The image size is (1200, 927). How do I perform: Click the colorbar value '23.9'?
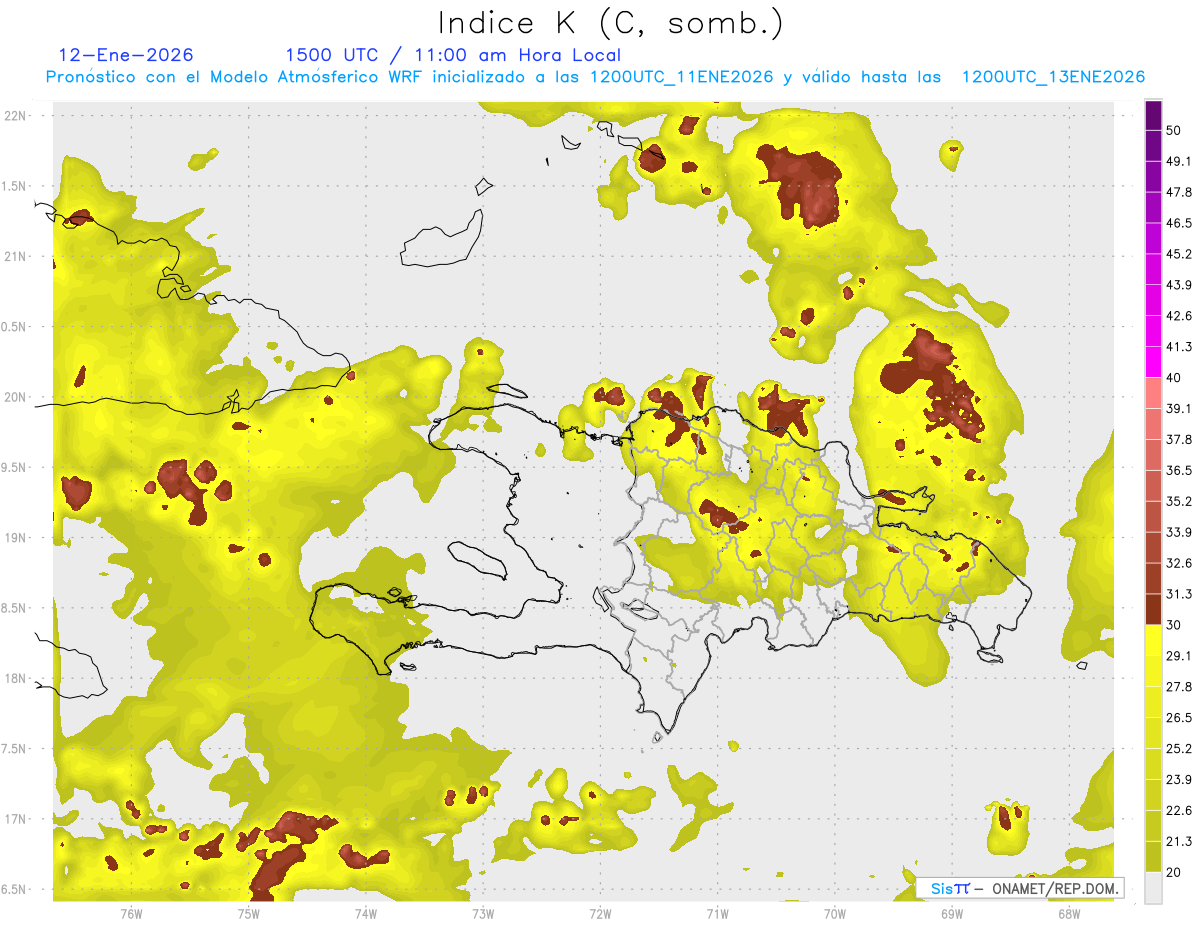coord(1178,780)
